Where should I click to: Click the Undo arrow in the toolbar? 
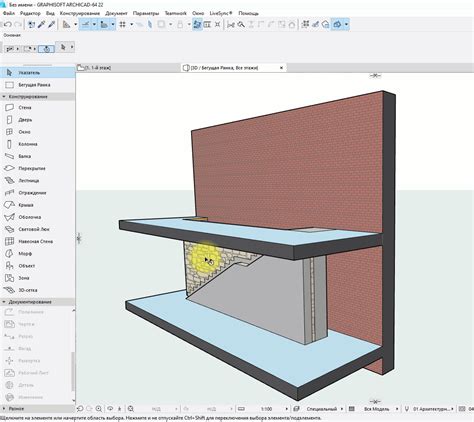pyautogui.click(x=8, y=24)
